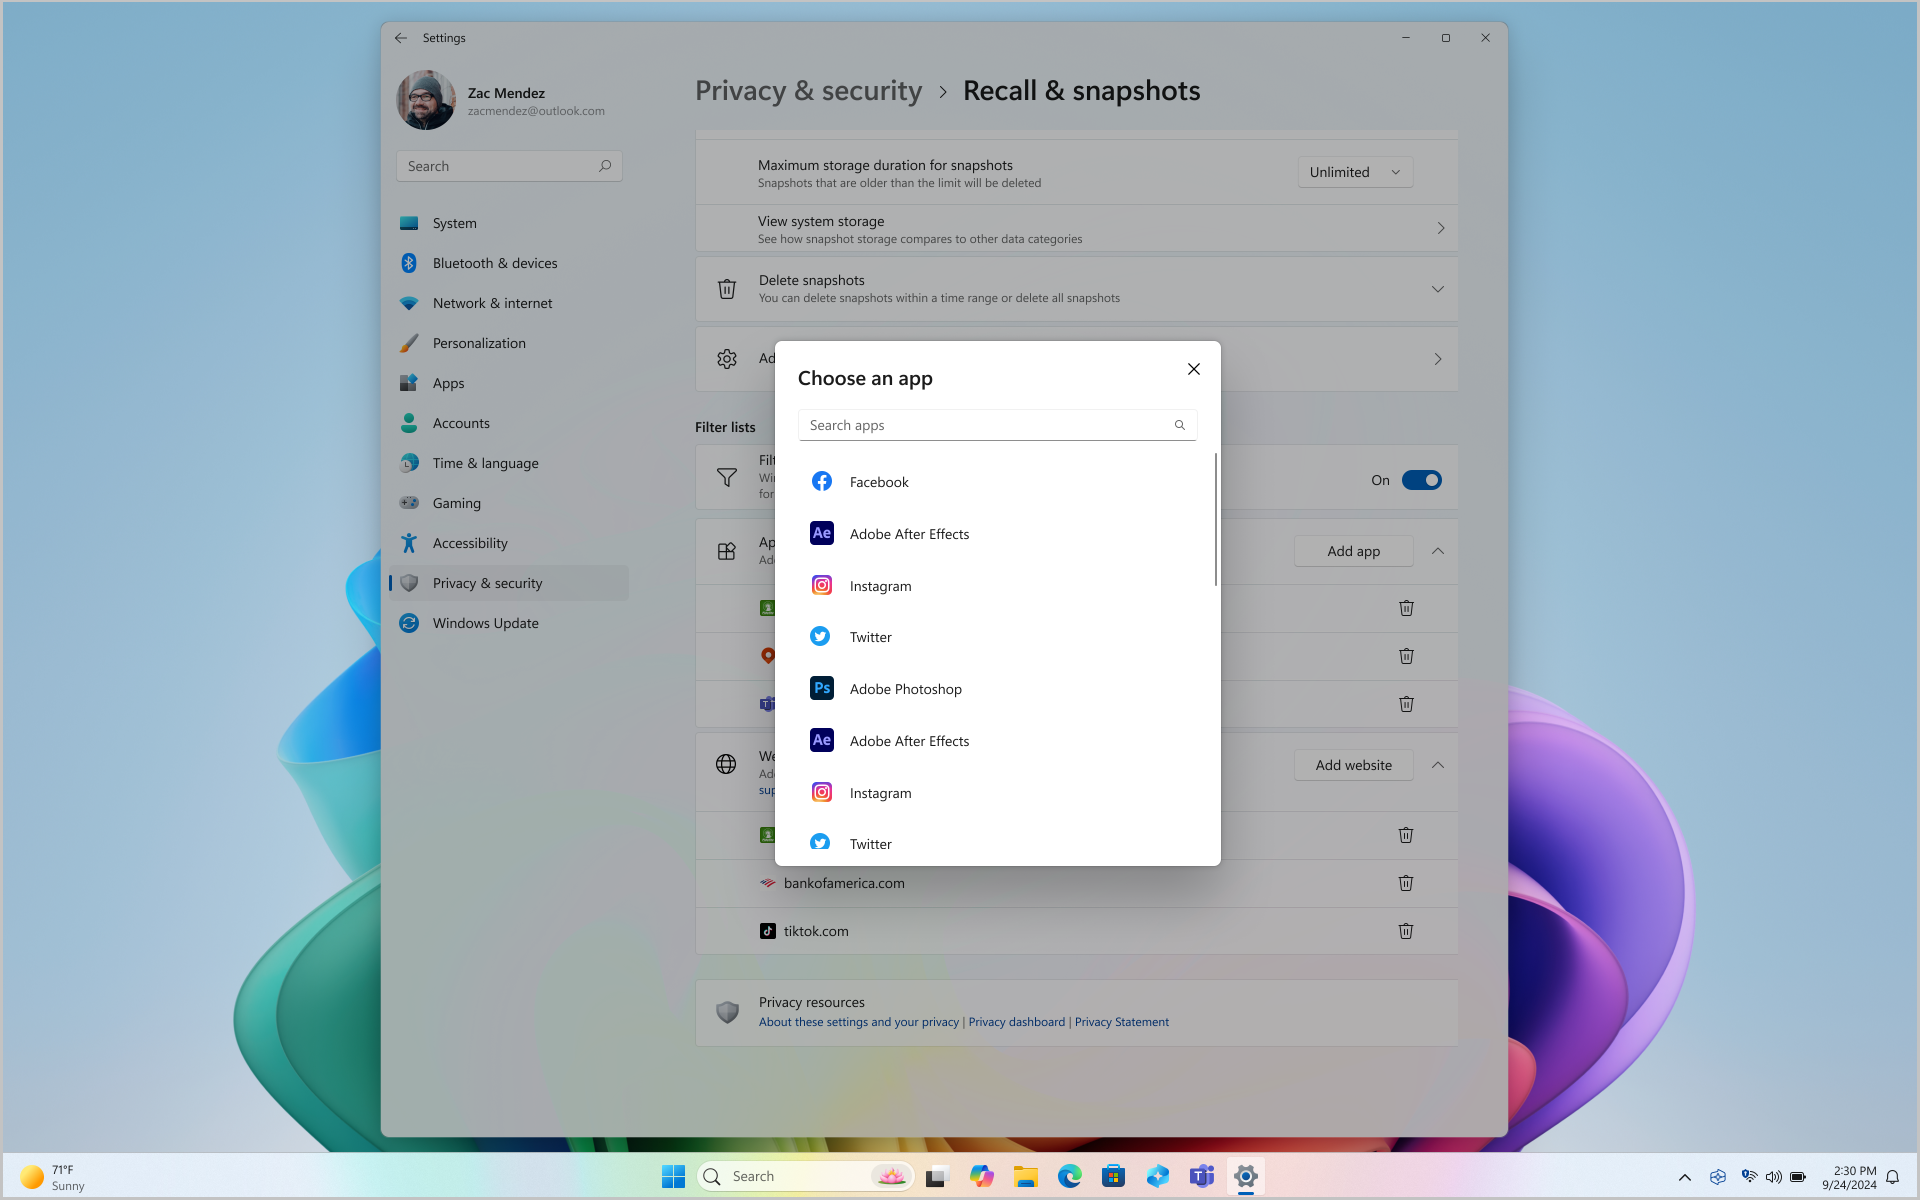Click the Add app button
Image resolution: width=1920 pixels, height=1200 pixels.
point(1352,550)
